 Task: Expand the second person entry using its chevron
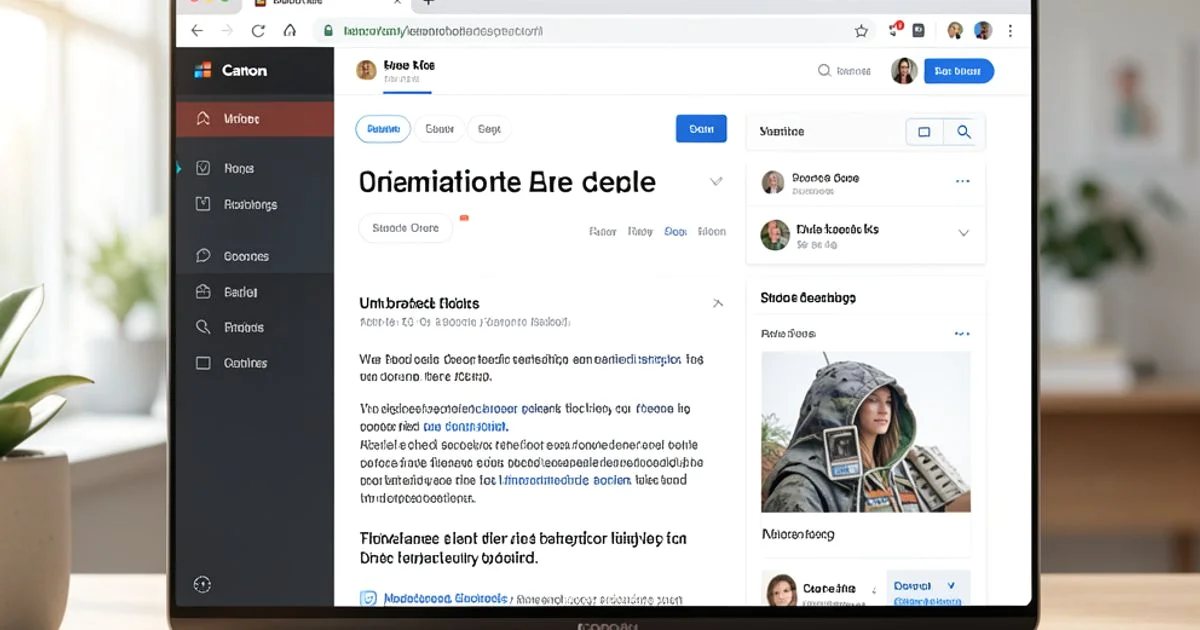click(963, 233)
